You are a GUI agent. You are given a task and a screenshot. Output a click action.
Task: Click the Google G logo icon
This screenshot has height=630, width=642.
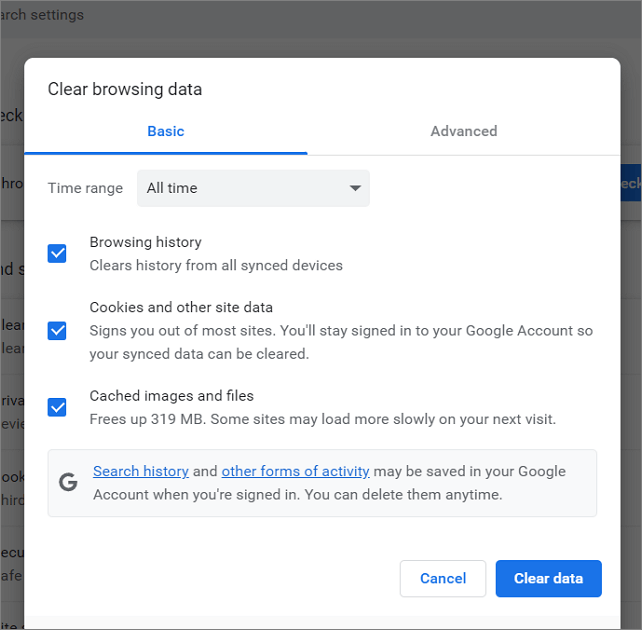[68, 483]
